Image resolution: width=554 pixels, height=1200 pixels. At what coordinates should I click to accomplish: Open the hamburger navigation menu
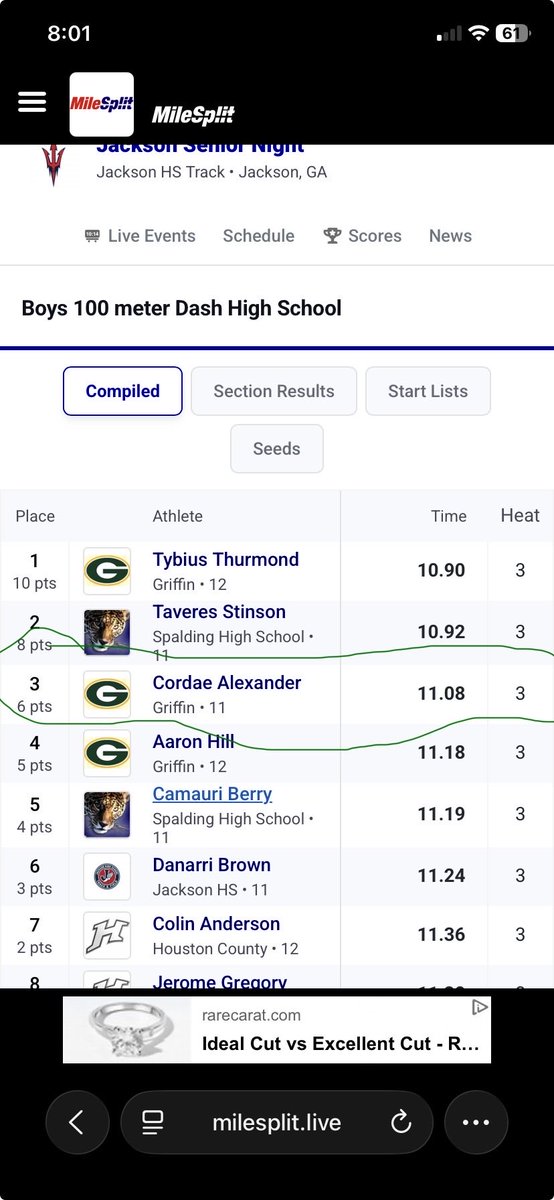[32, 103]
